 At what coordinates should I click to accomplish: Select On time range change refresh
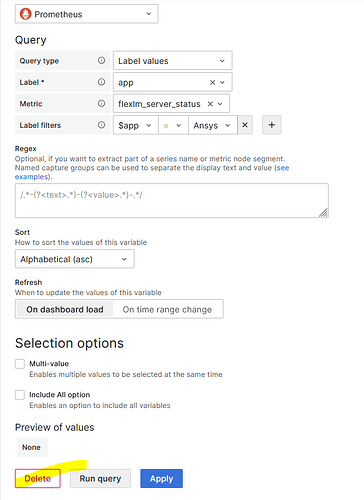coord(167,309)
